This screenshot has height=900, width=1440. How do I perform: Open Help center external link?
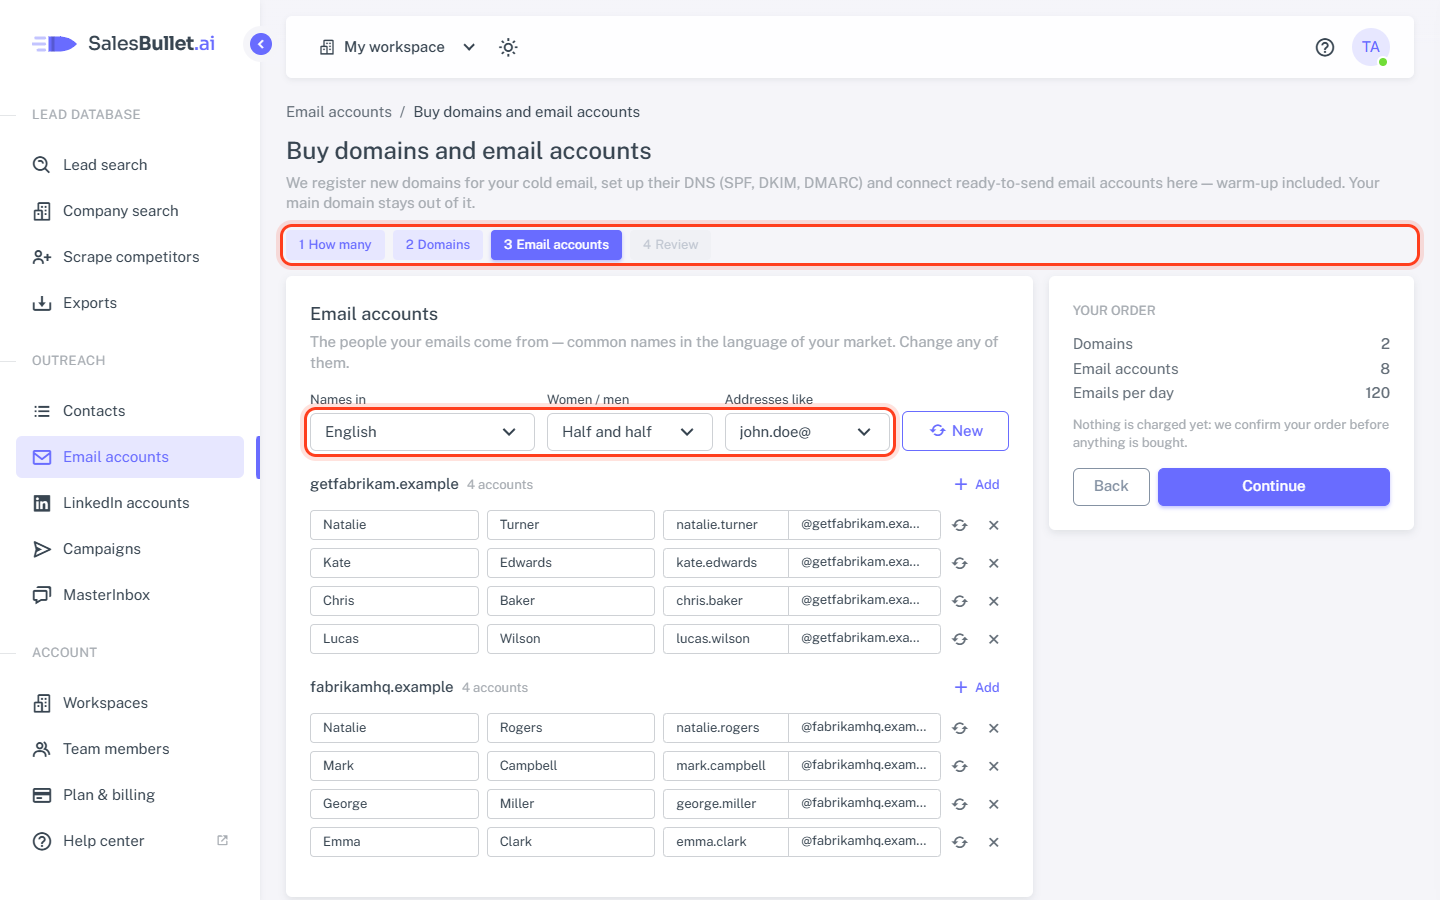point(130,841)
